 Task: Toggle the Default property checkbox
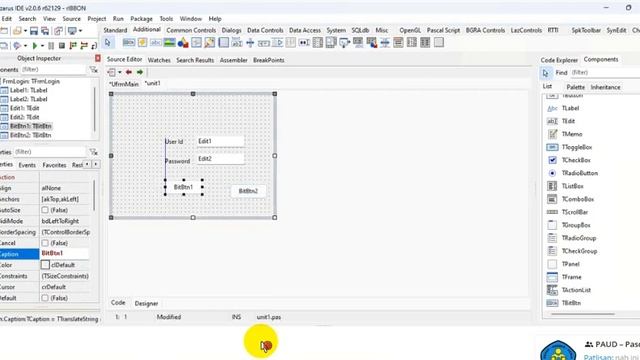click(x=45, y=298)
